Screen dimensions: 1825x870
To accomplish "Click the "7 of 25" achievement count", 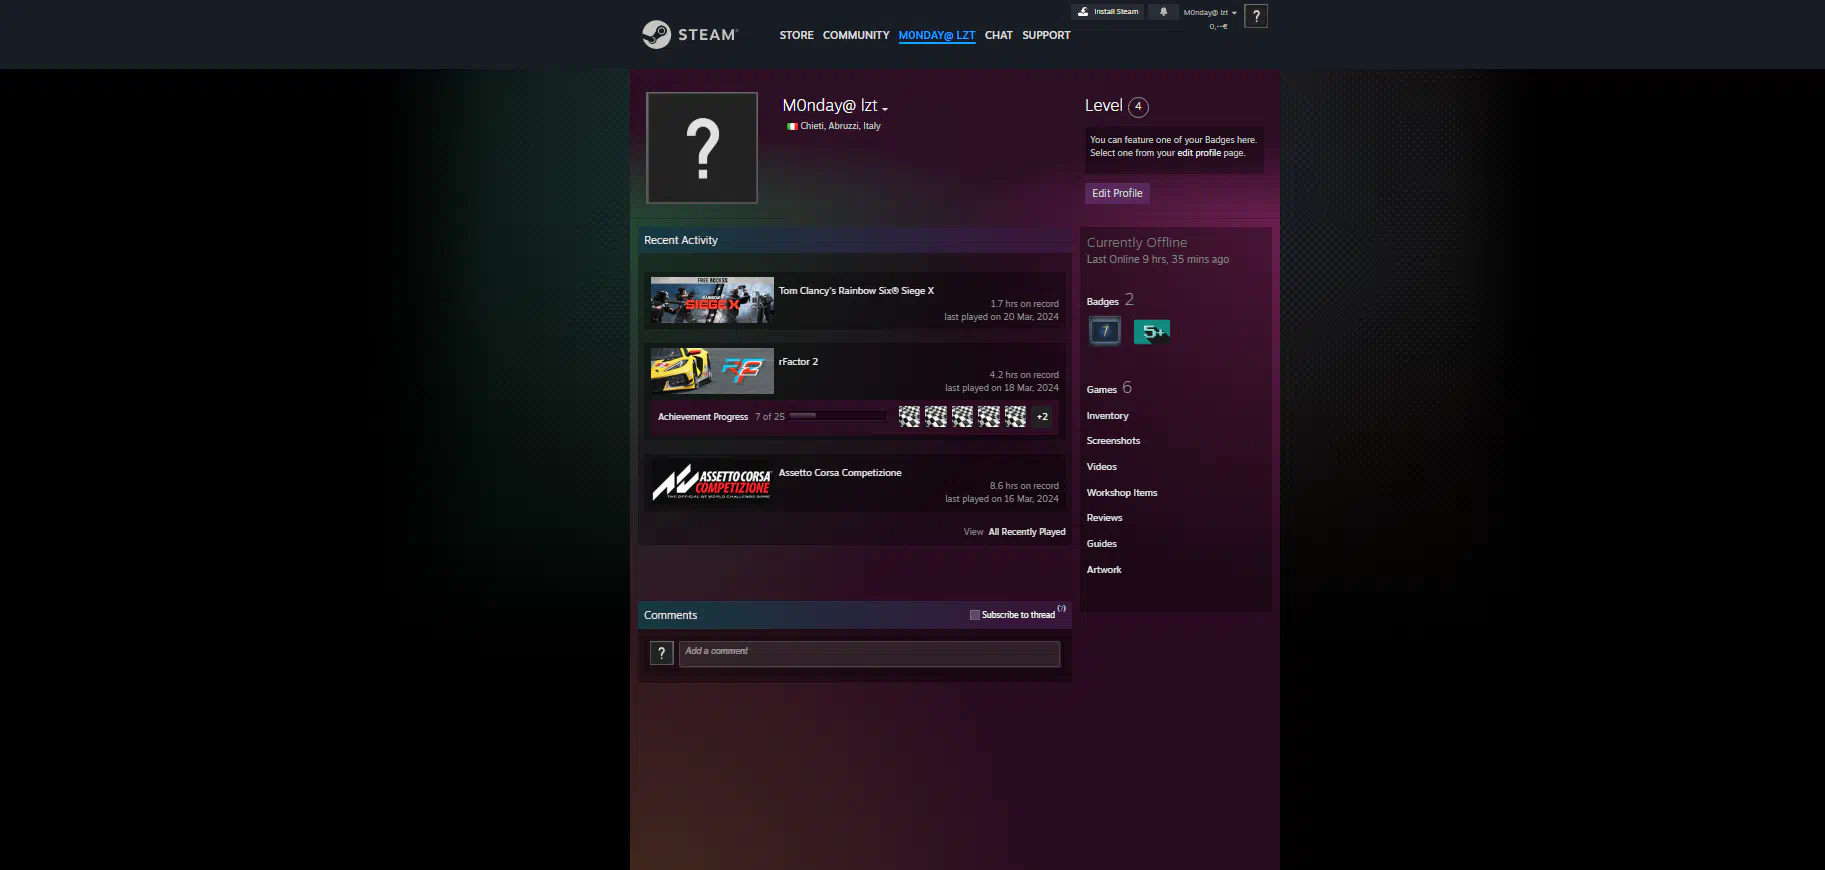I will coord(770,417).
